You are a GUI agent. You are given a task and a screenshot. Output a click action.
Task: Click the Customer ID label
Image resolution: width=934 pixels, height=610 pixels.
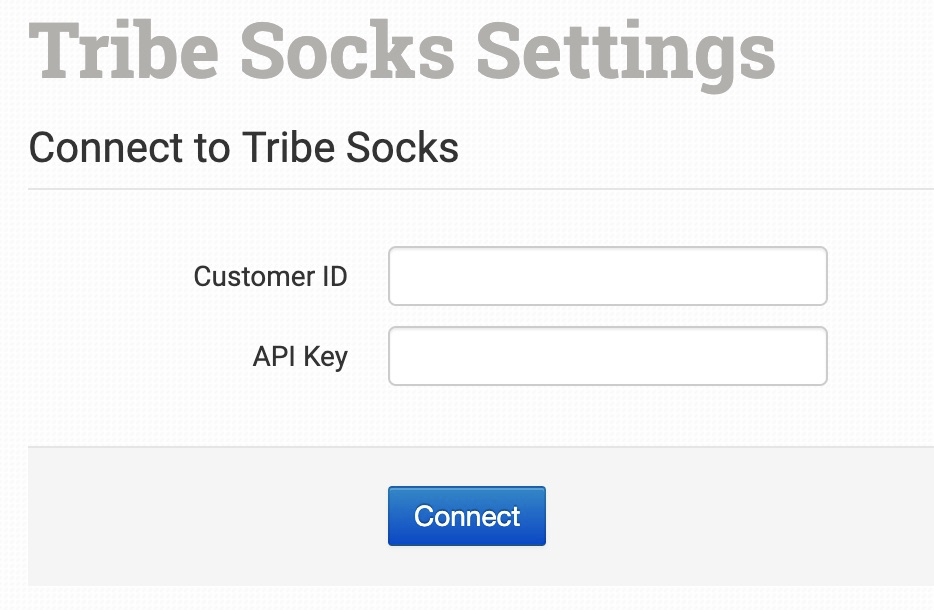click(x=270, y=276)
